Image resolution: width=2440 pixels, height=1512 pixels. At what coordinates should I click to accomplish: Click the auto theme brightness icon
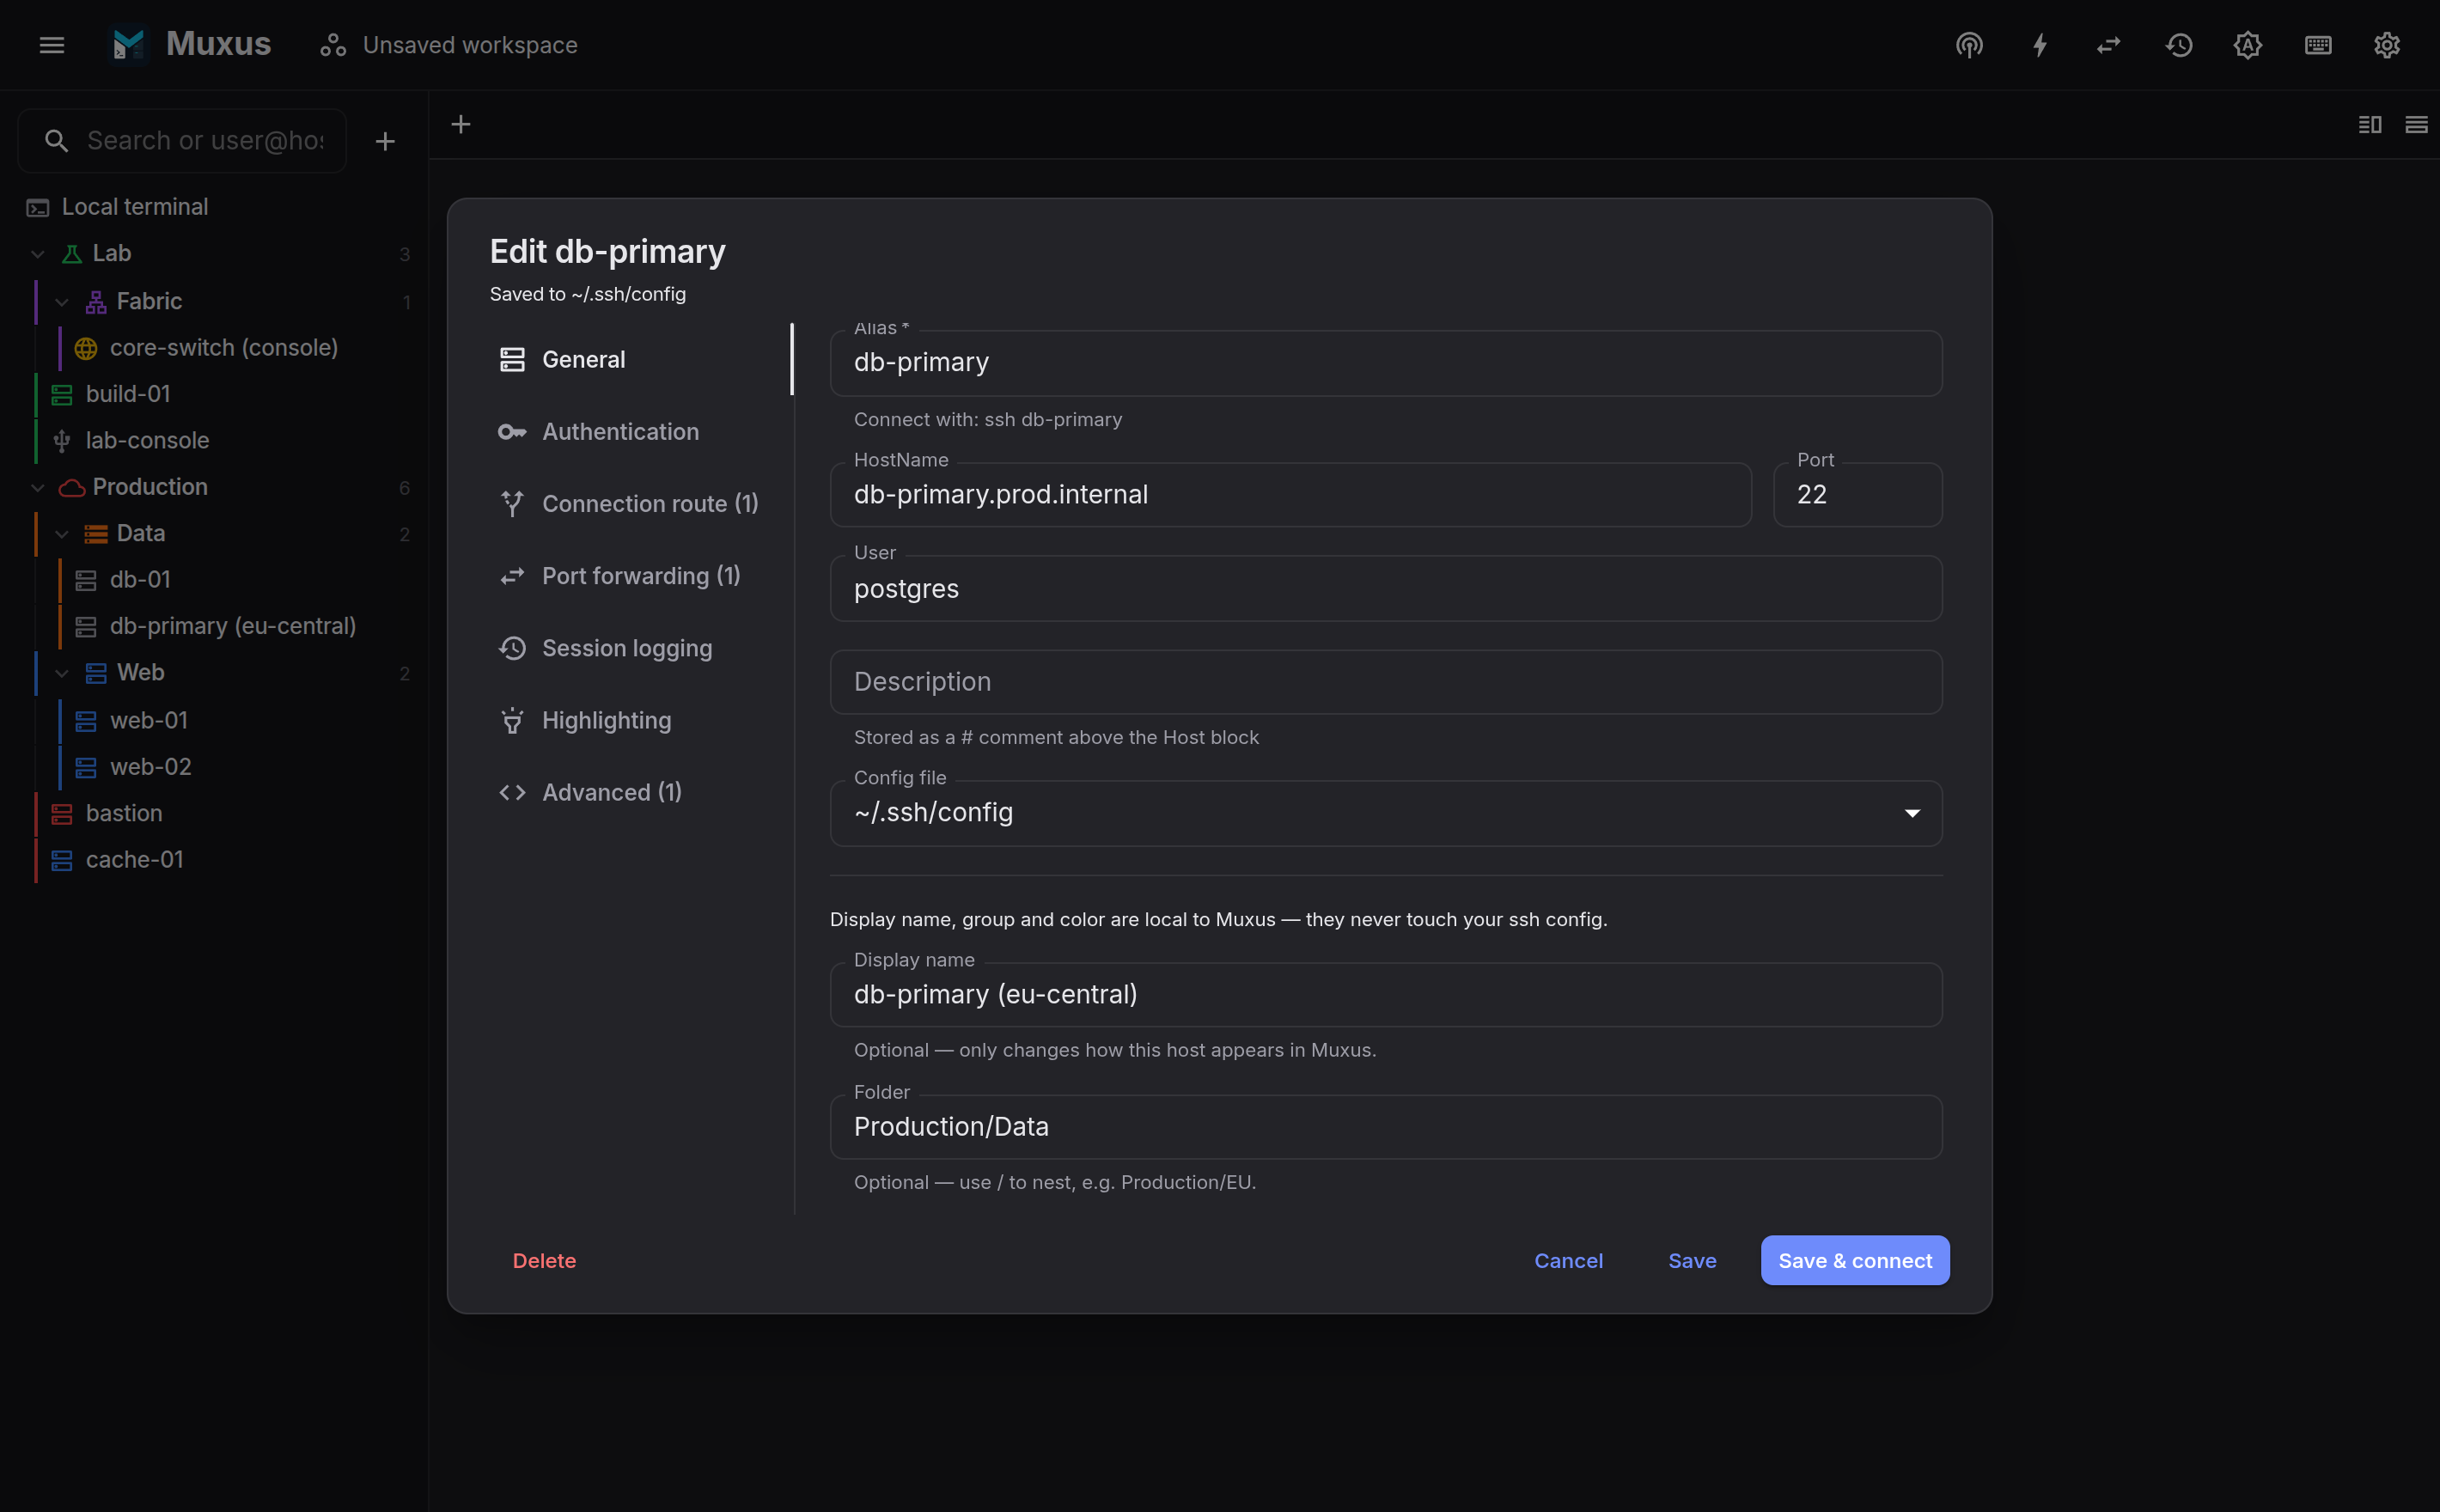click(x=2248, y=45)
